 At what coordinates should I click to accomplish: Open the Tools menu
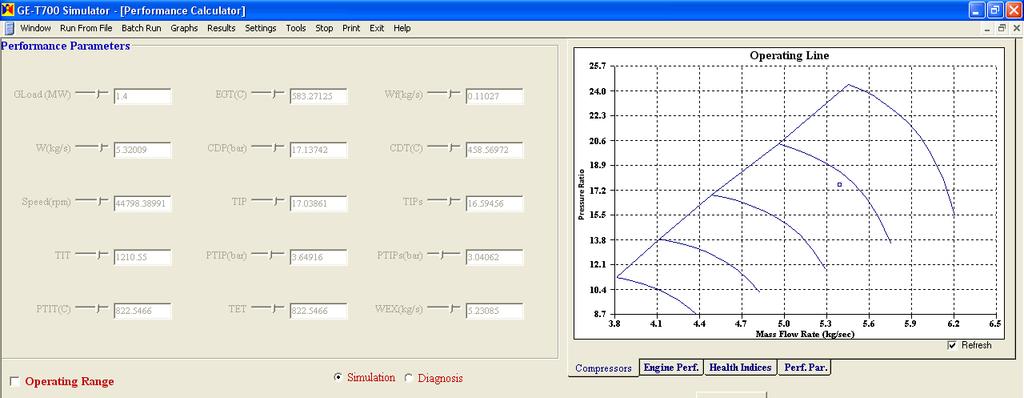pyautogui.click(x=296, y=28)
